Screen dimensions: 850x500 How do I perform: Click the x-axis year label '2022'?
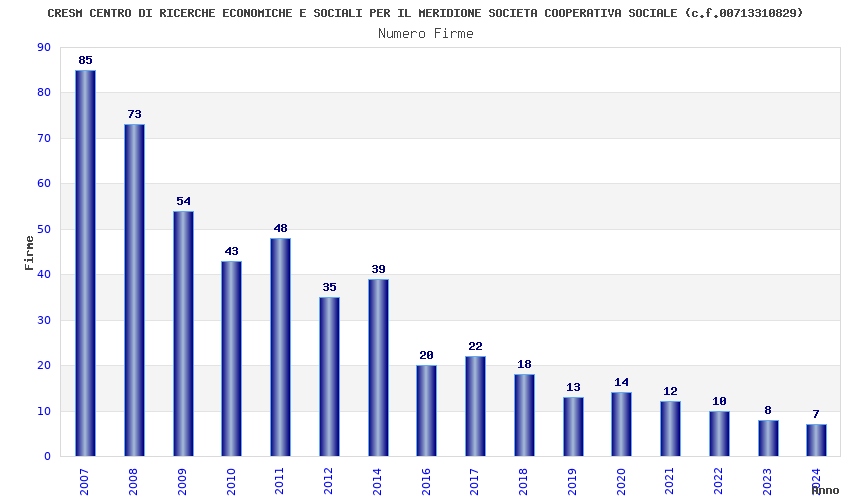point(718,482)
